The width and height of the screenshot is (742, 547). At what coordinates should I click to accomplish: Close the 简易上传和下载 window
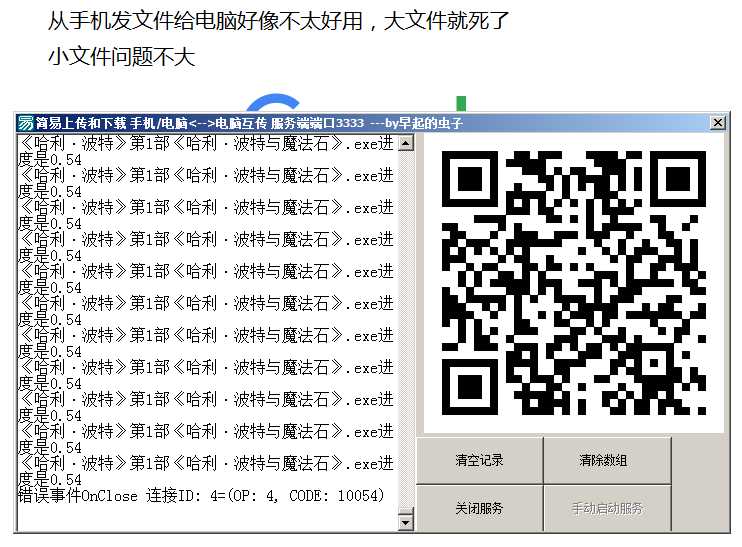coord(717,123)
